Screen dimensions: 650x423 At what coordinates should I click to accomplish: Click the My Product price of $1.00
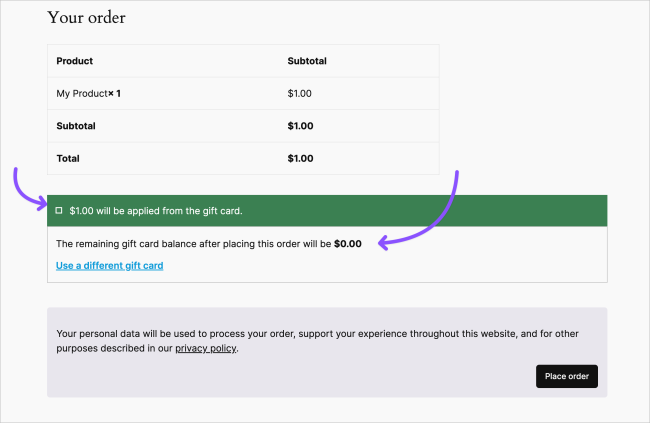tap(300, 94)
